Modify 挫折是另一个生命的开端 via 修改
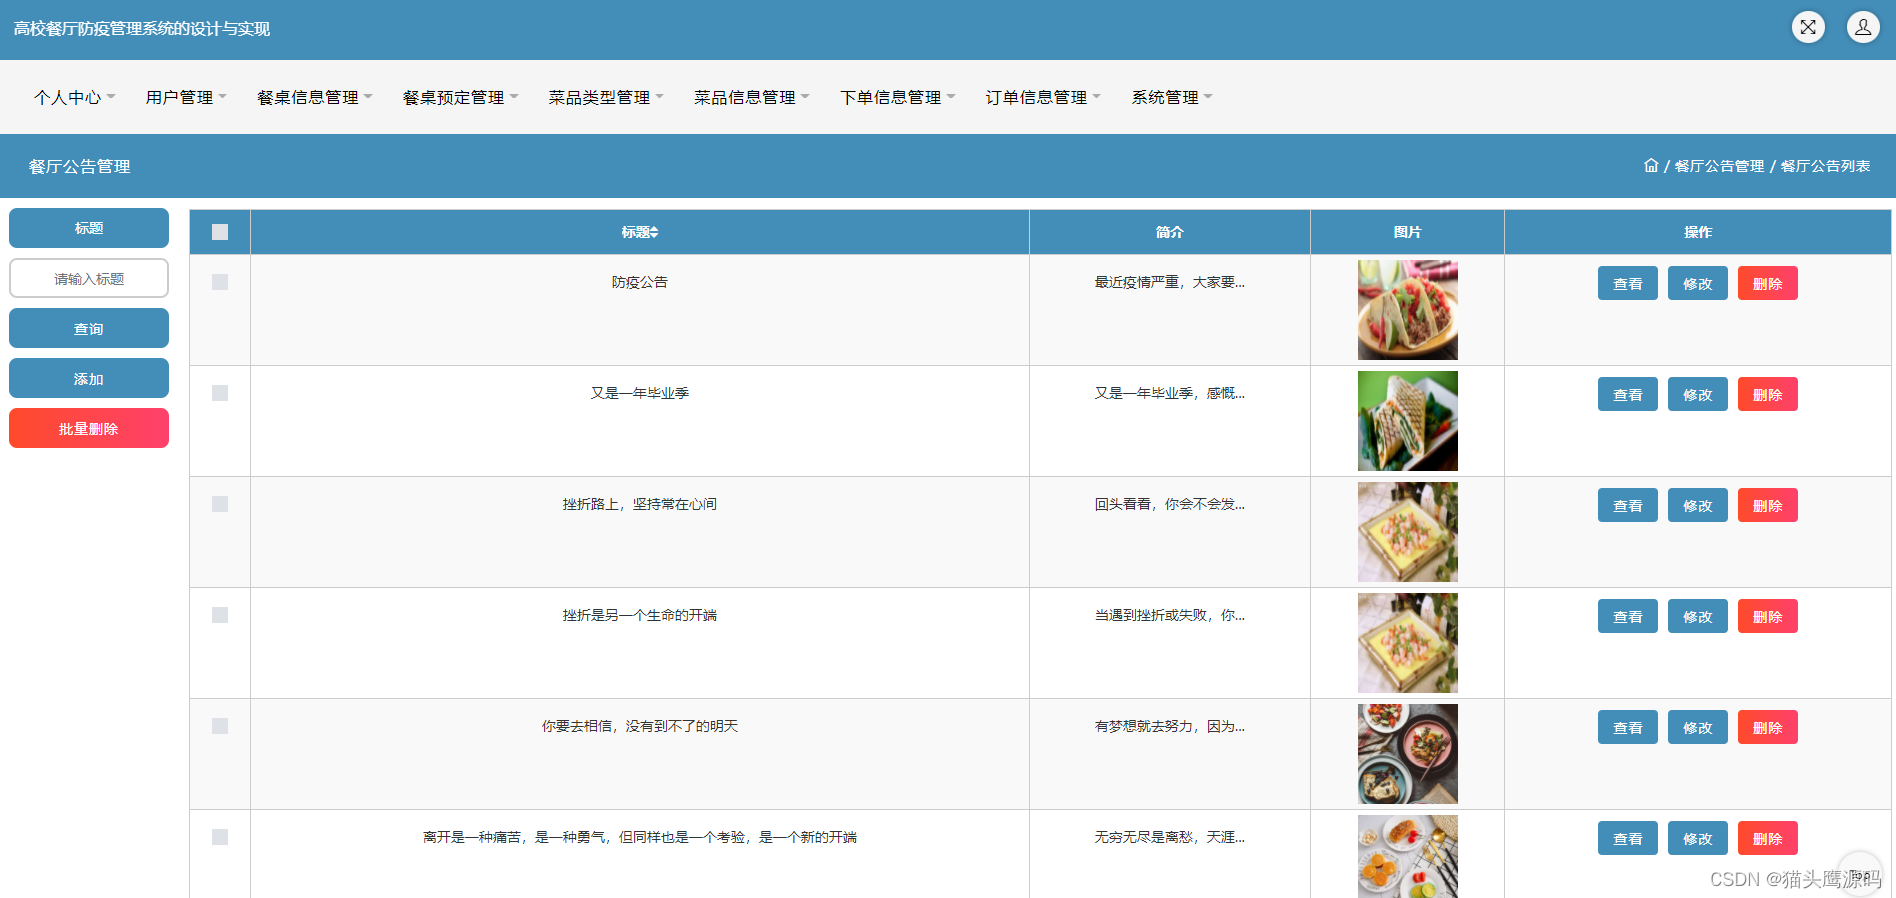This screenshot has width=1896, height=898. [x=1698, y=616]
